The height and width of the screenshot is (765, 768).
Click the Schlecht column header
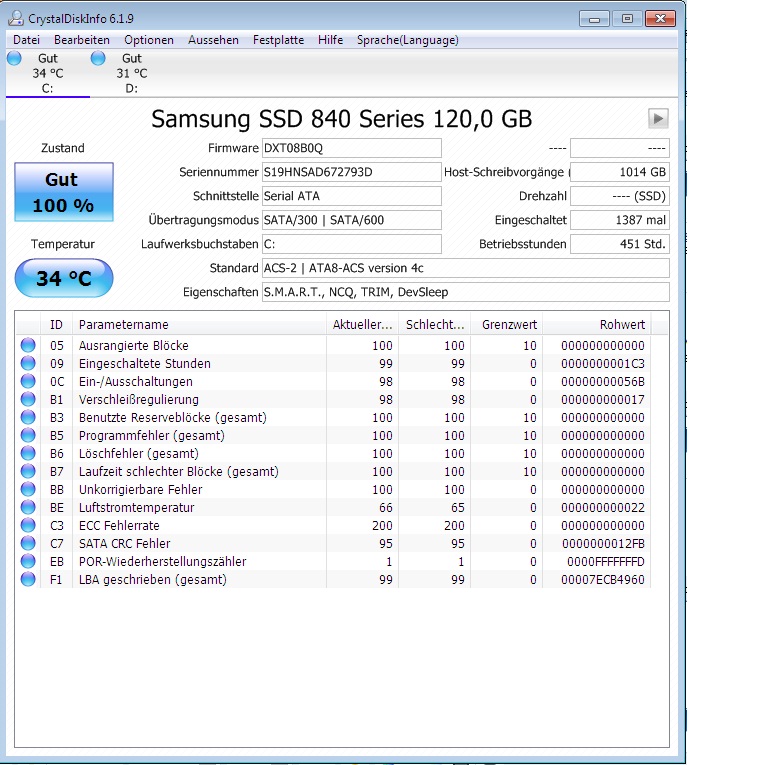434,325
